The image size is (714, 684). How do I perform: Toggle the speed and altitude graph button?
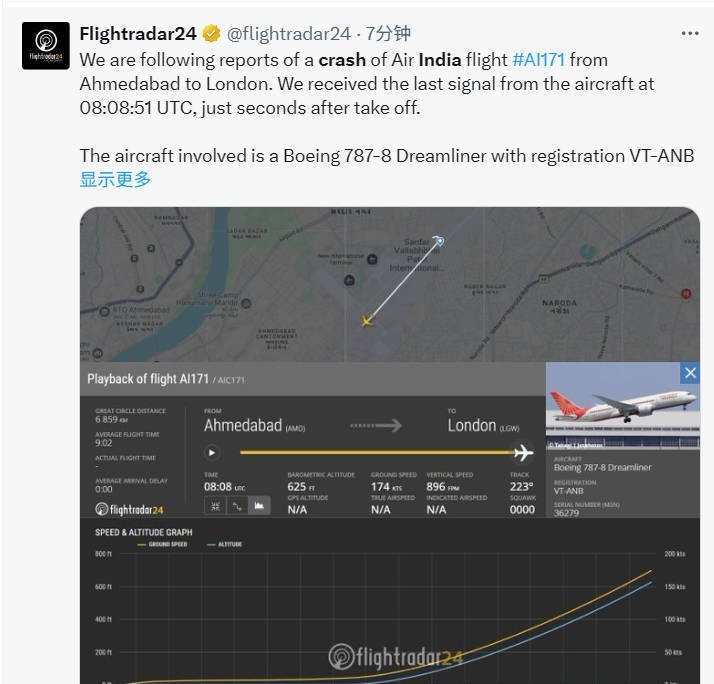point(259,506)
